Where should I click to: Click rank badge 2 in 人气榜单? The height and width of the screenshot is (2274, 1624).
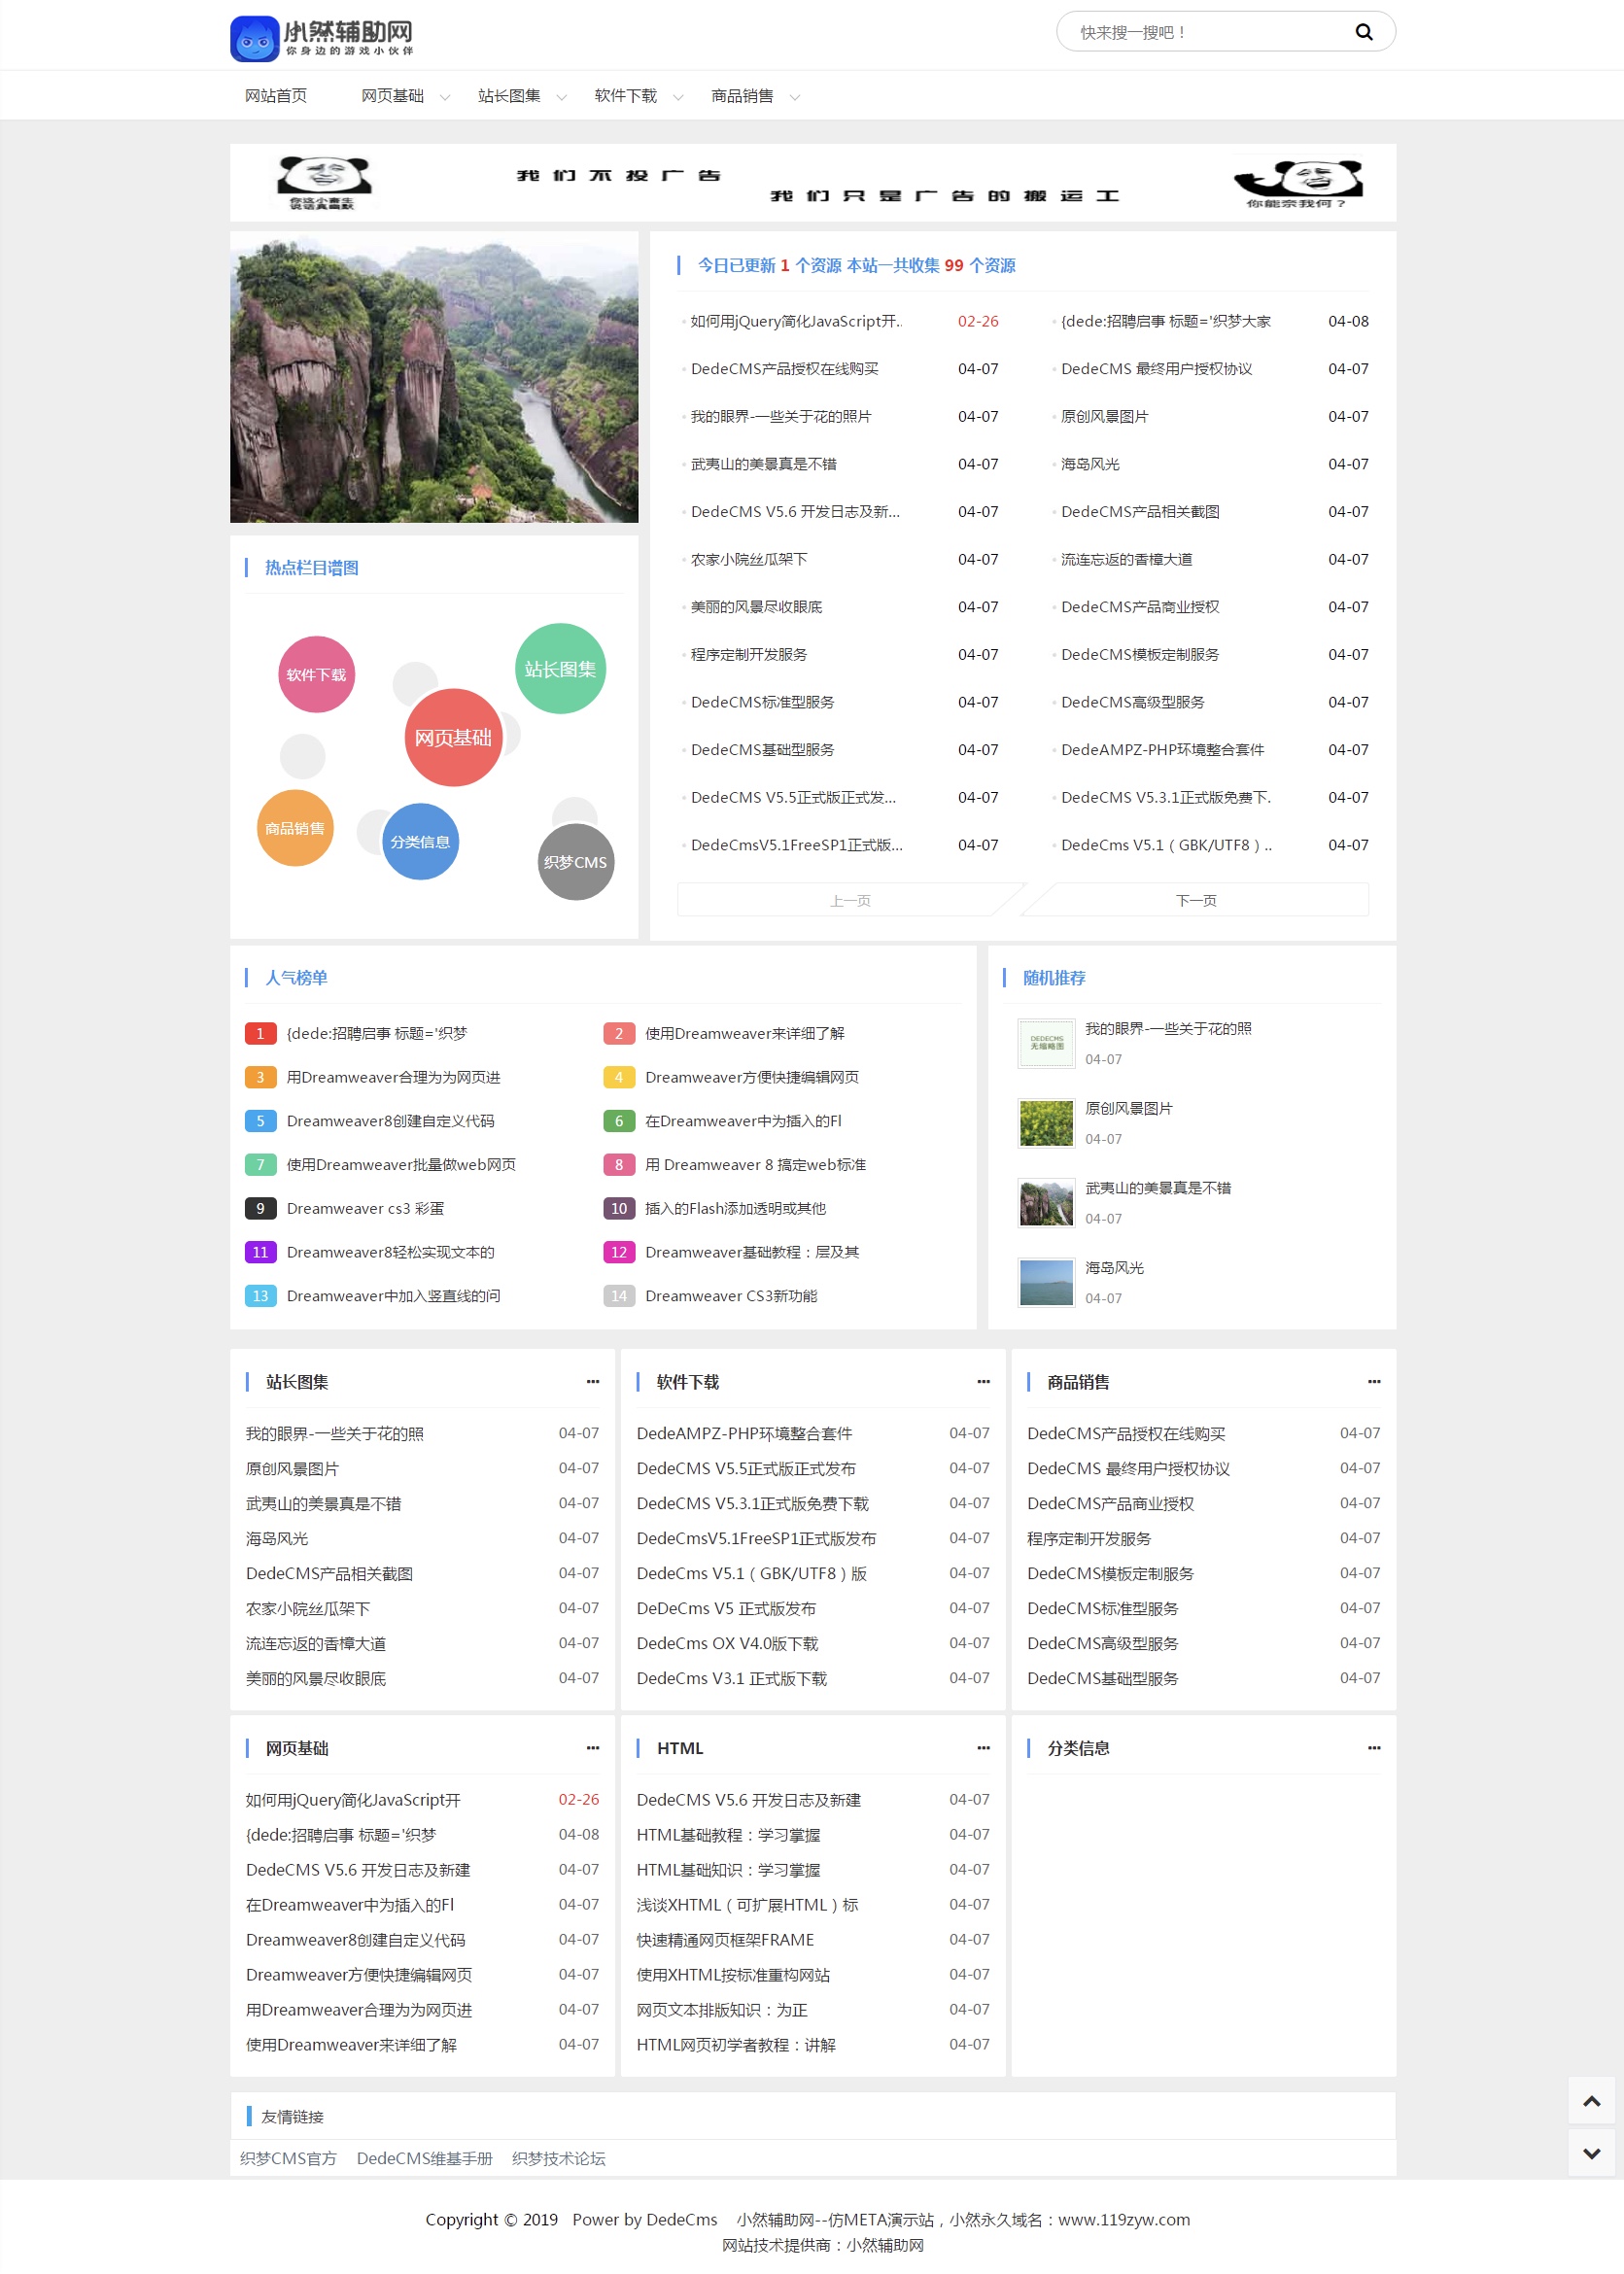[x=619, y=1033]
